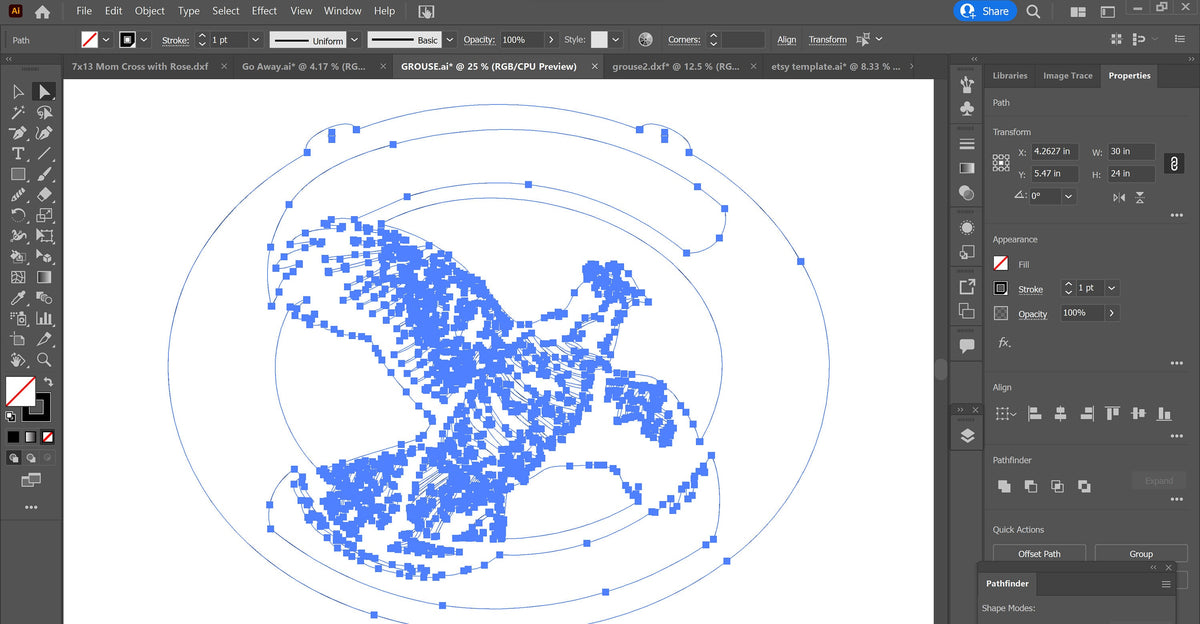Click the Align link in control bar
Image resolution: width=1200 pixels, height=624 pixels.
(787, 40)
